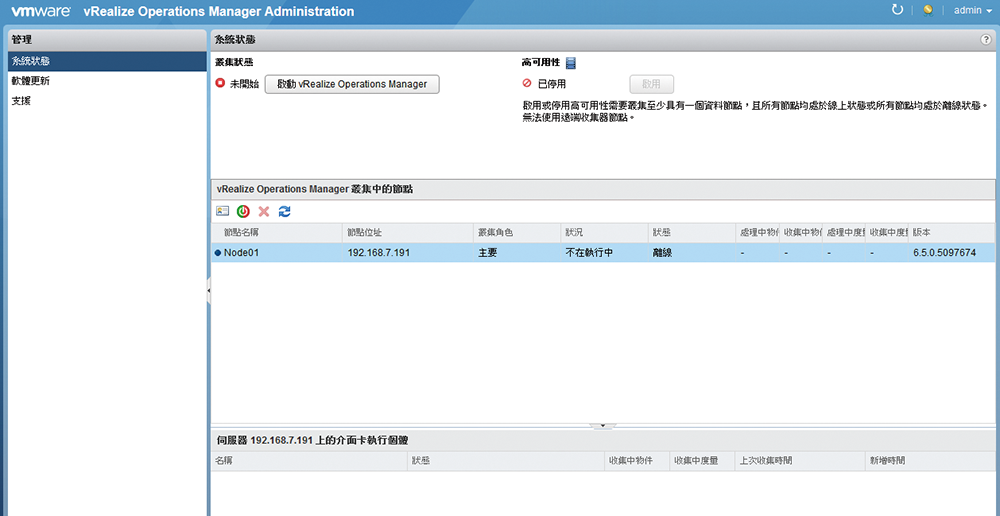Select 支援 in the left menu

107,101
